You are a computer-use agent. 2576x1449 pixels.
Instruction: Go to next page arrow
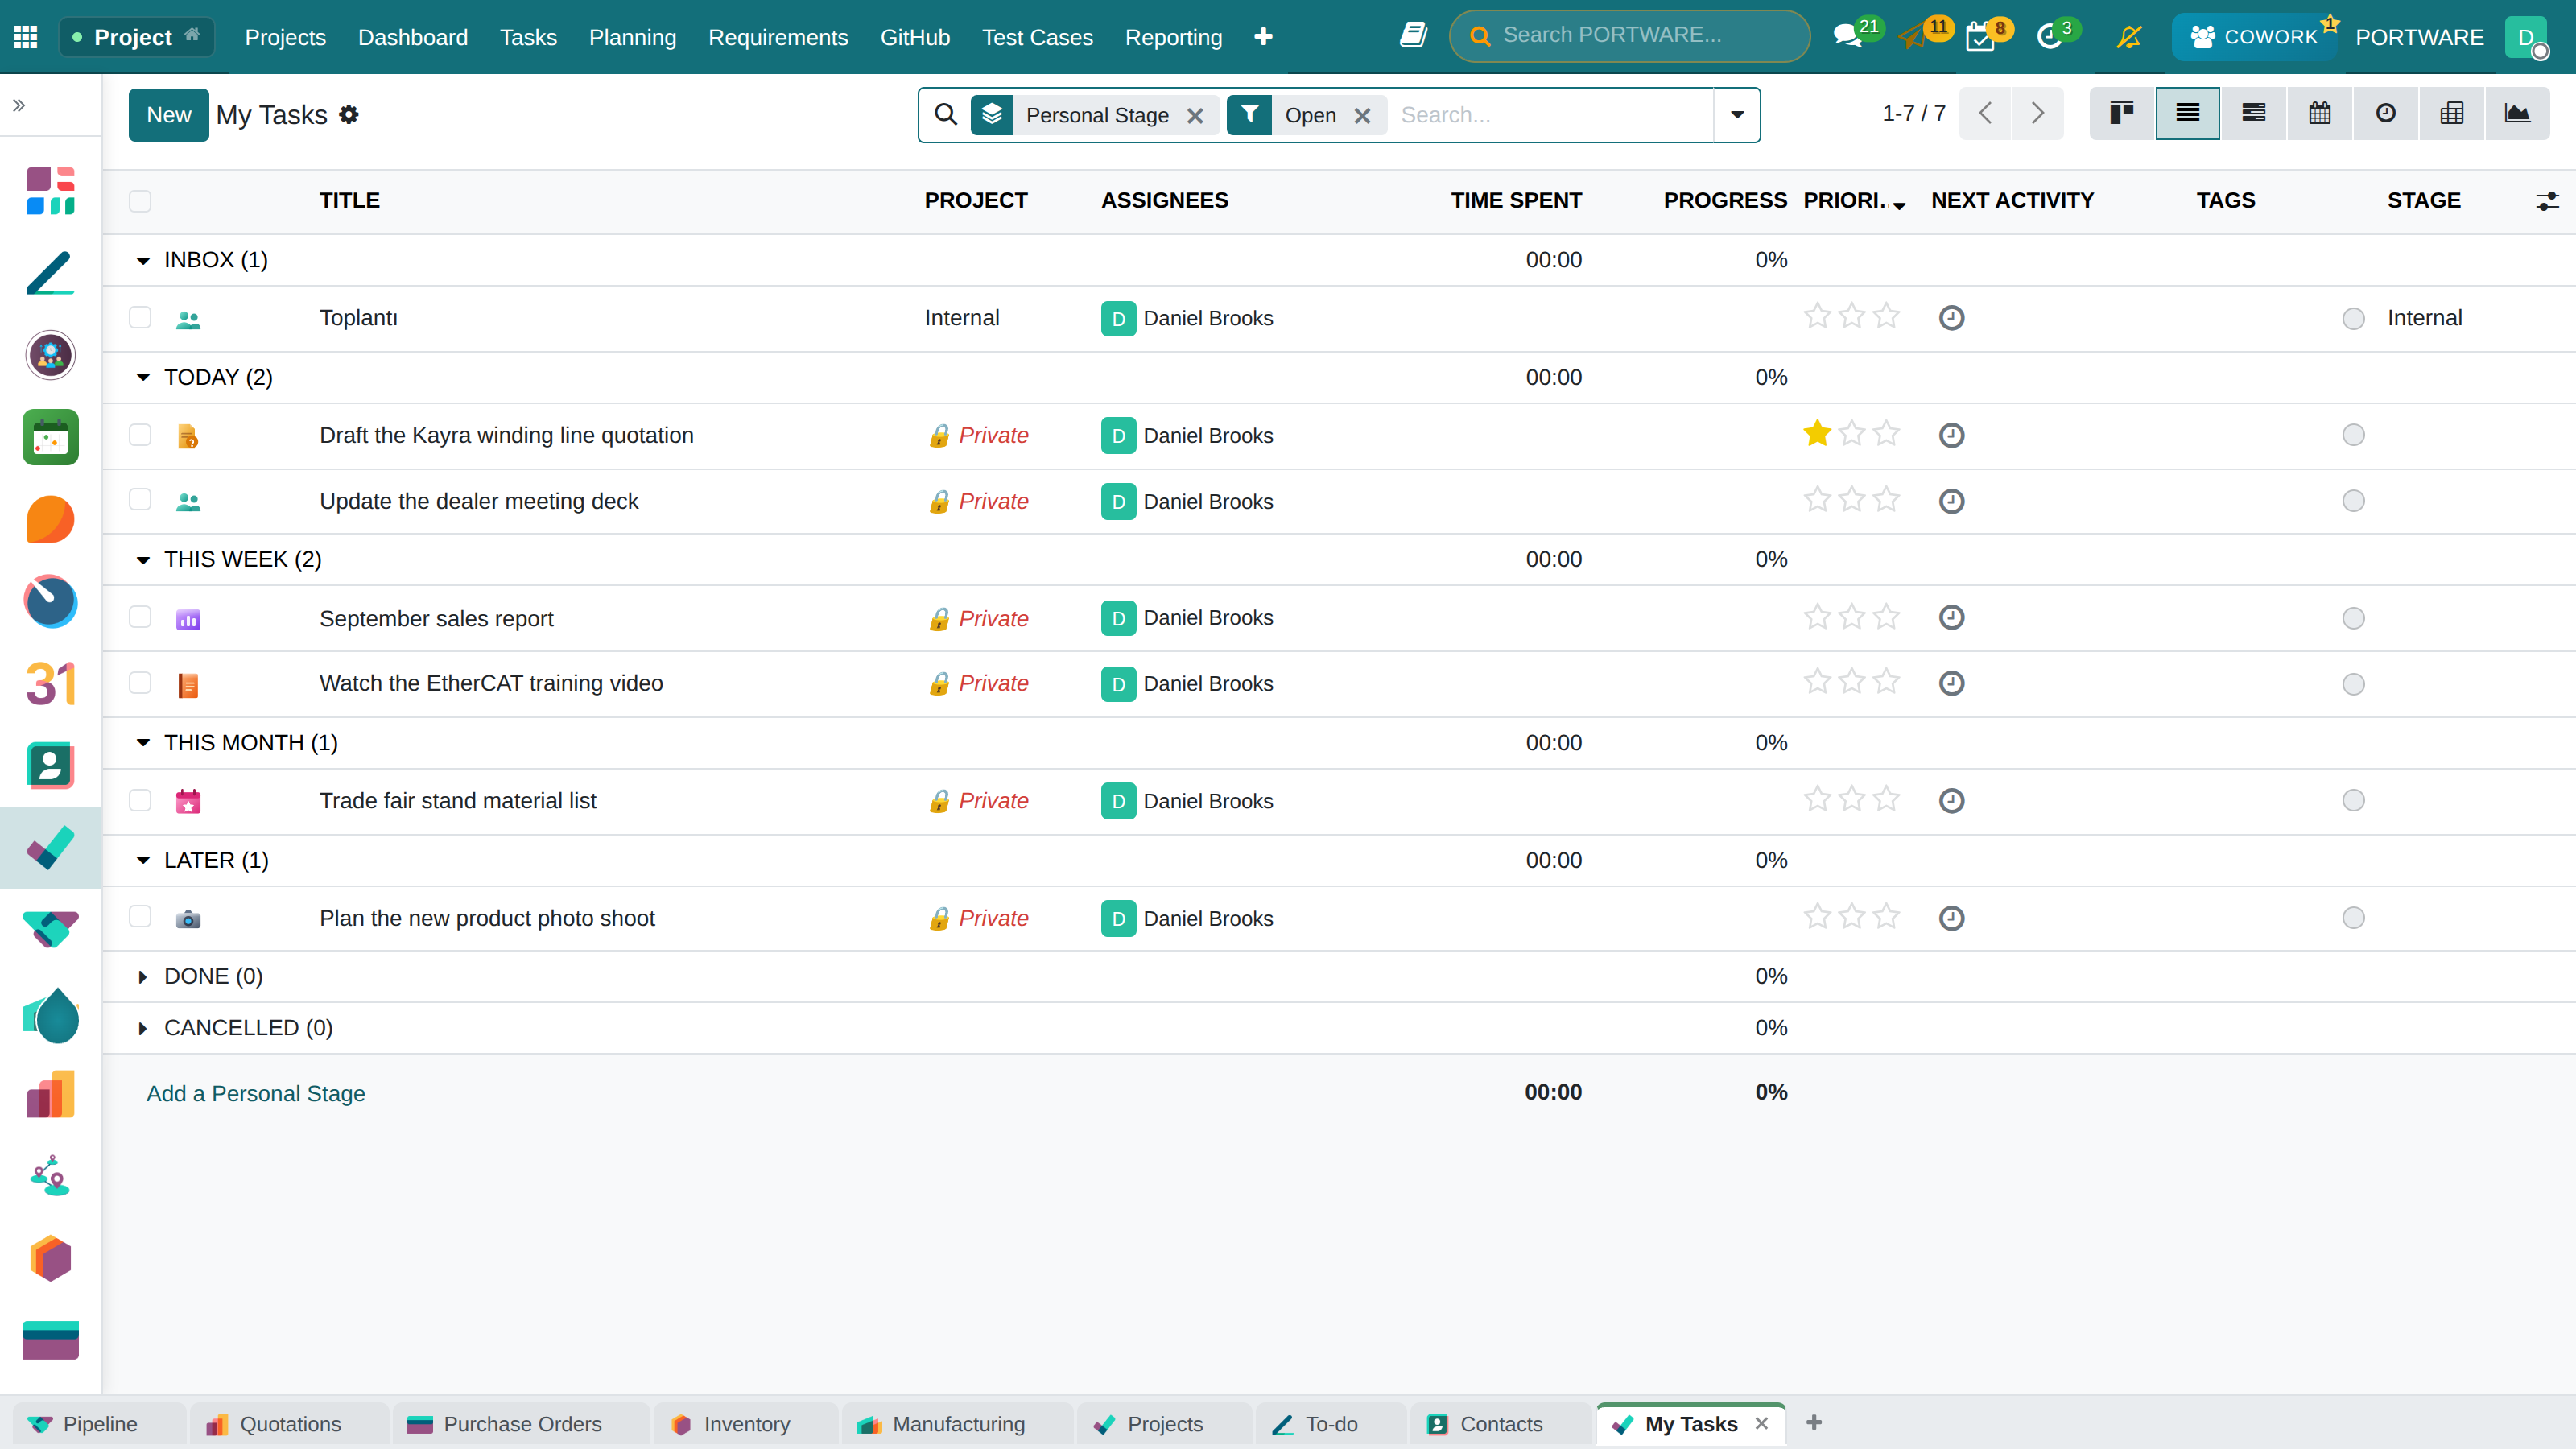pos(2037,113)
